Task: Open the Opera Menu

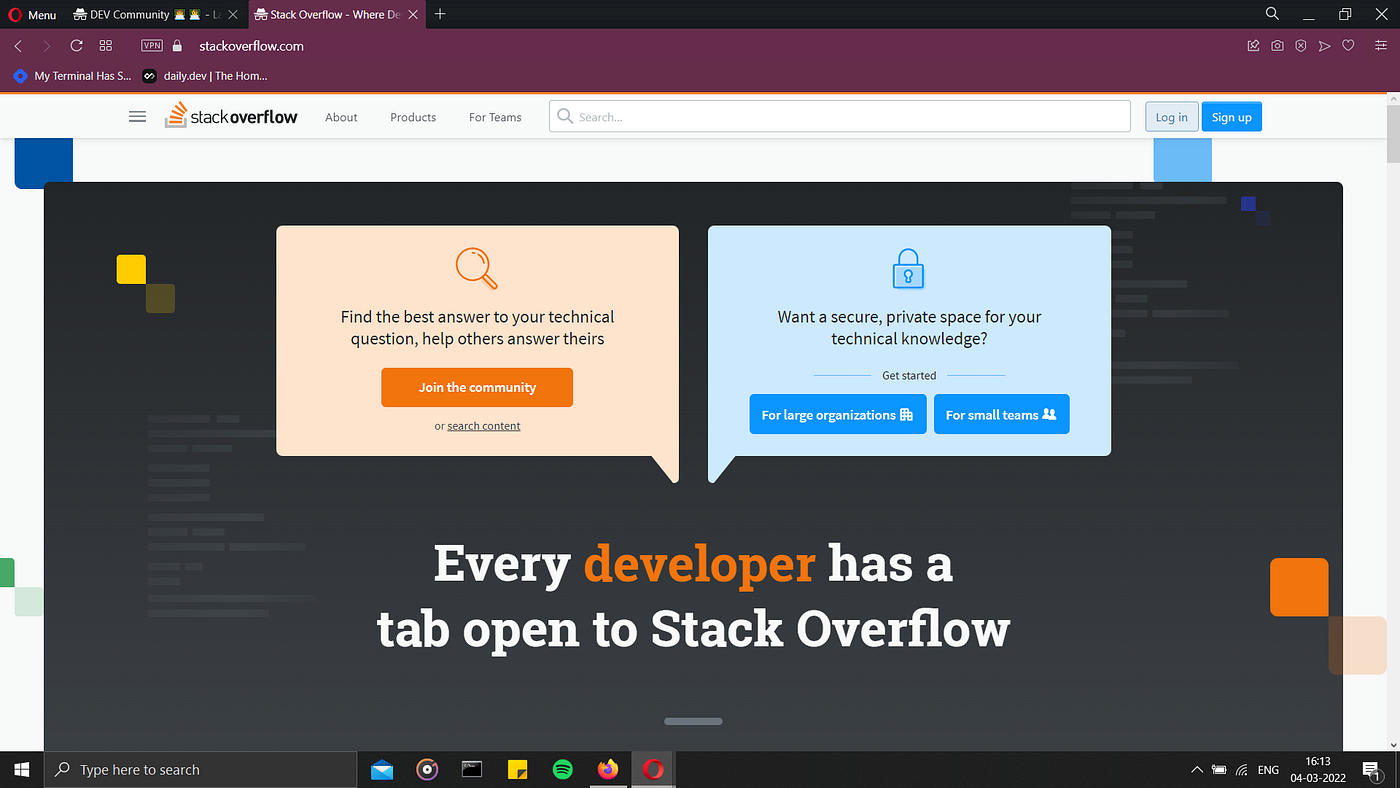Action: tap(32, 15)
